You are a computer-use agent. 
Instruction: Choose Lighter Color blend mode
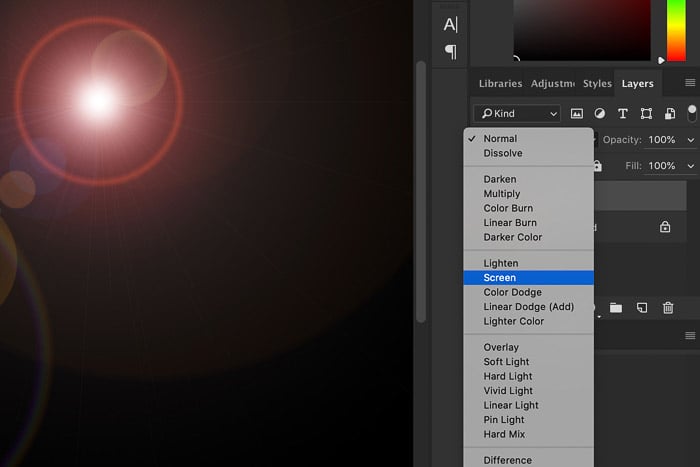click(529, 321)
